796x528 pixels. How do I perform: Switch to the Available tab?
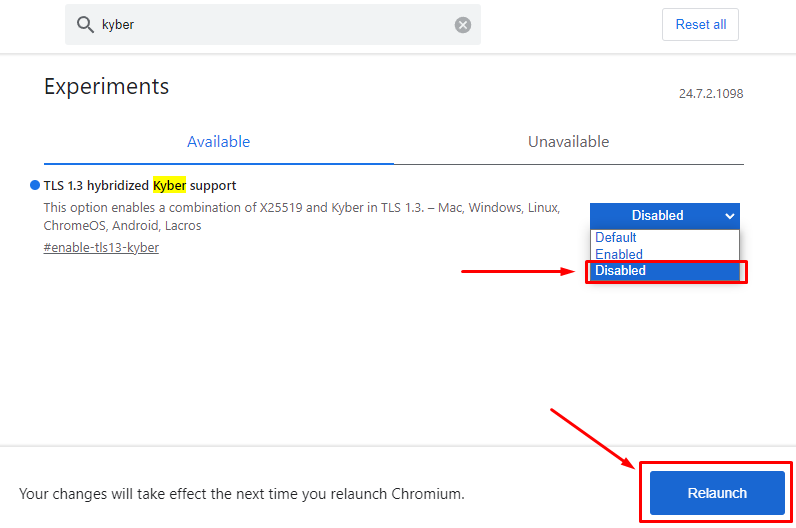[219, 142]
